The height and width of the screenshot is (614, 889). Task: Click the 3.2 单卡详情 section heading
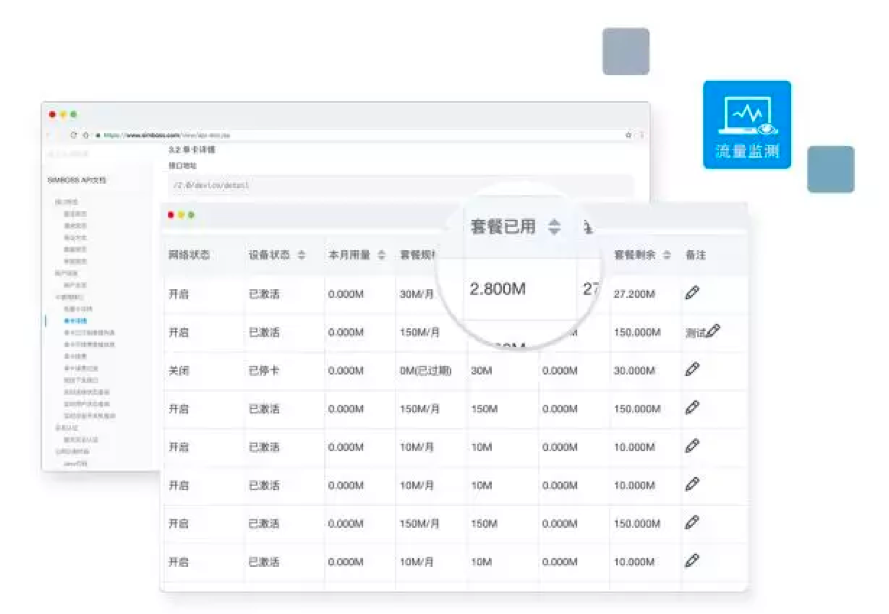192,150
